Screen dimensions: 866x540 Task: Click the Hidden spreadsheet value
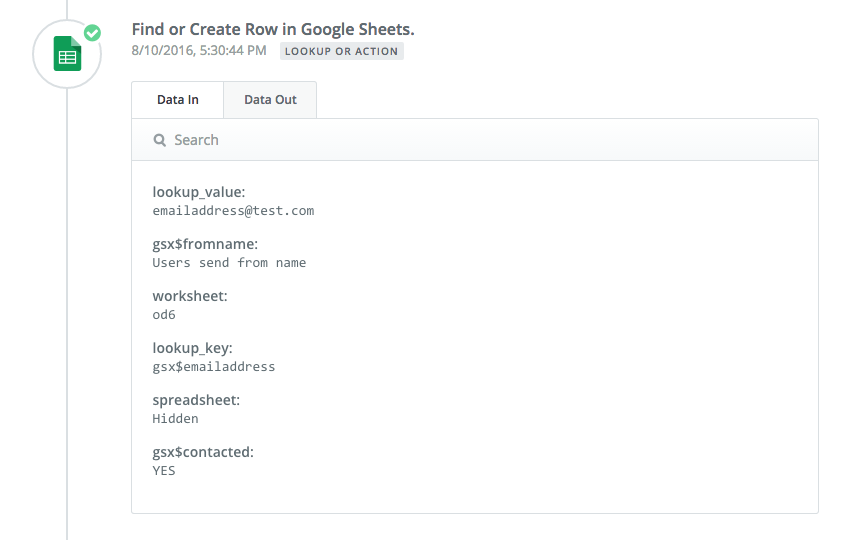[175, 419]
